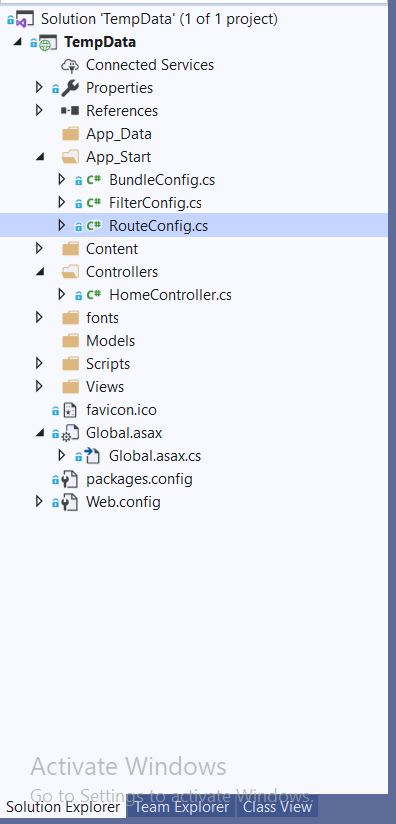Expand the Scripts folder arrow
Viewport: 396px width, 824px height.
[x=39, y=364]
